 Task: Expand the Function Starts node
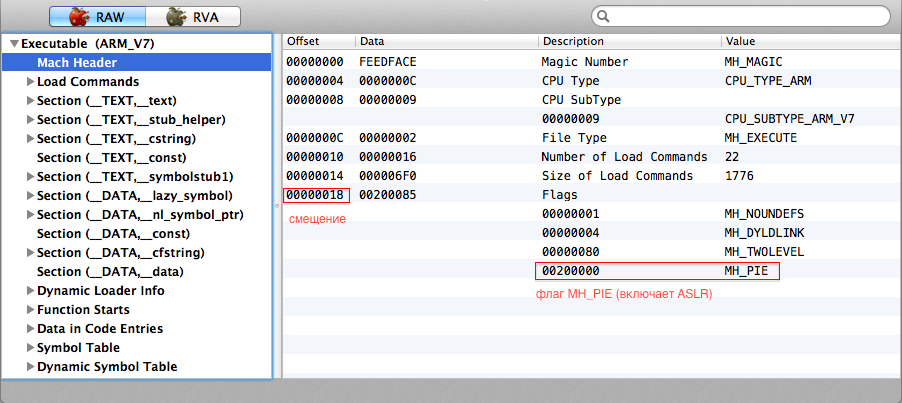tap(30, 309)
